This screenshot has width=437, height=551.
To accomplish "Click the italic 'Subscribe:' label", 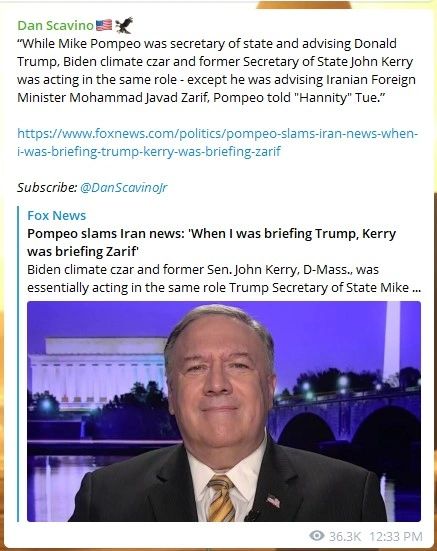I will pos(47,187).
